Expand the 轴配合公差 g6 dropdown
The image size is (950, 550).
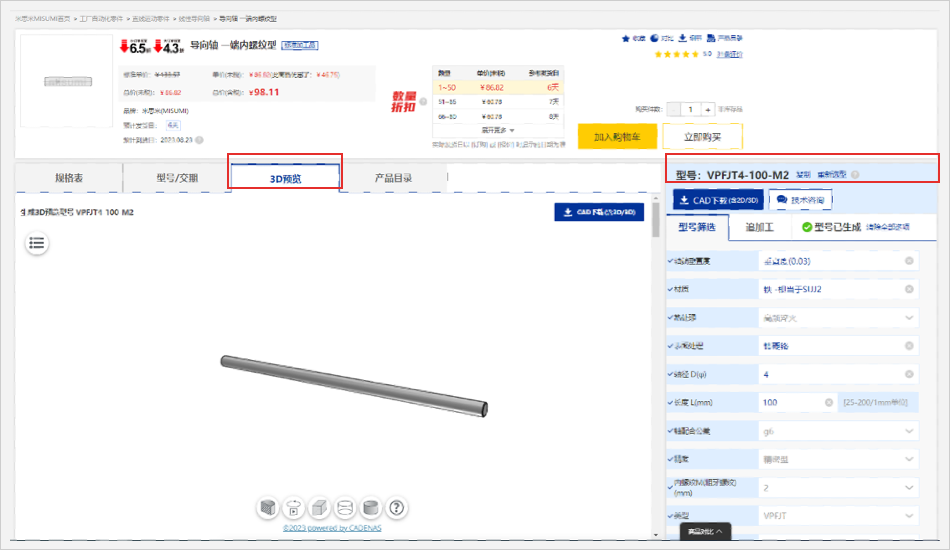909,431
